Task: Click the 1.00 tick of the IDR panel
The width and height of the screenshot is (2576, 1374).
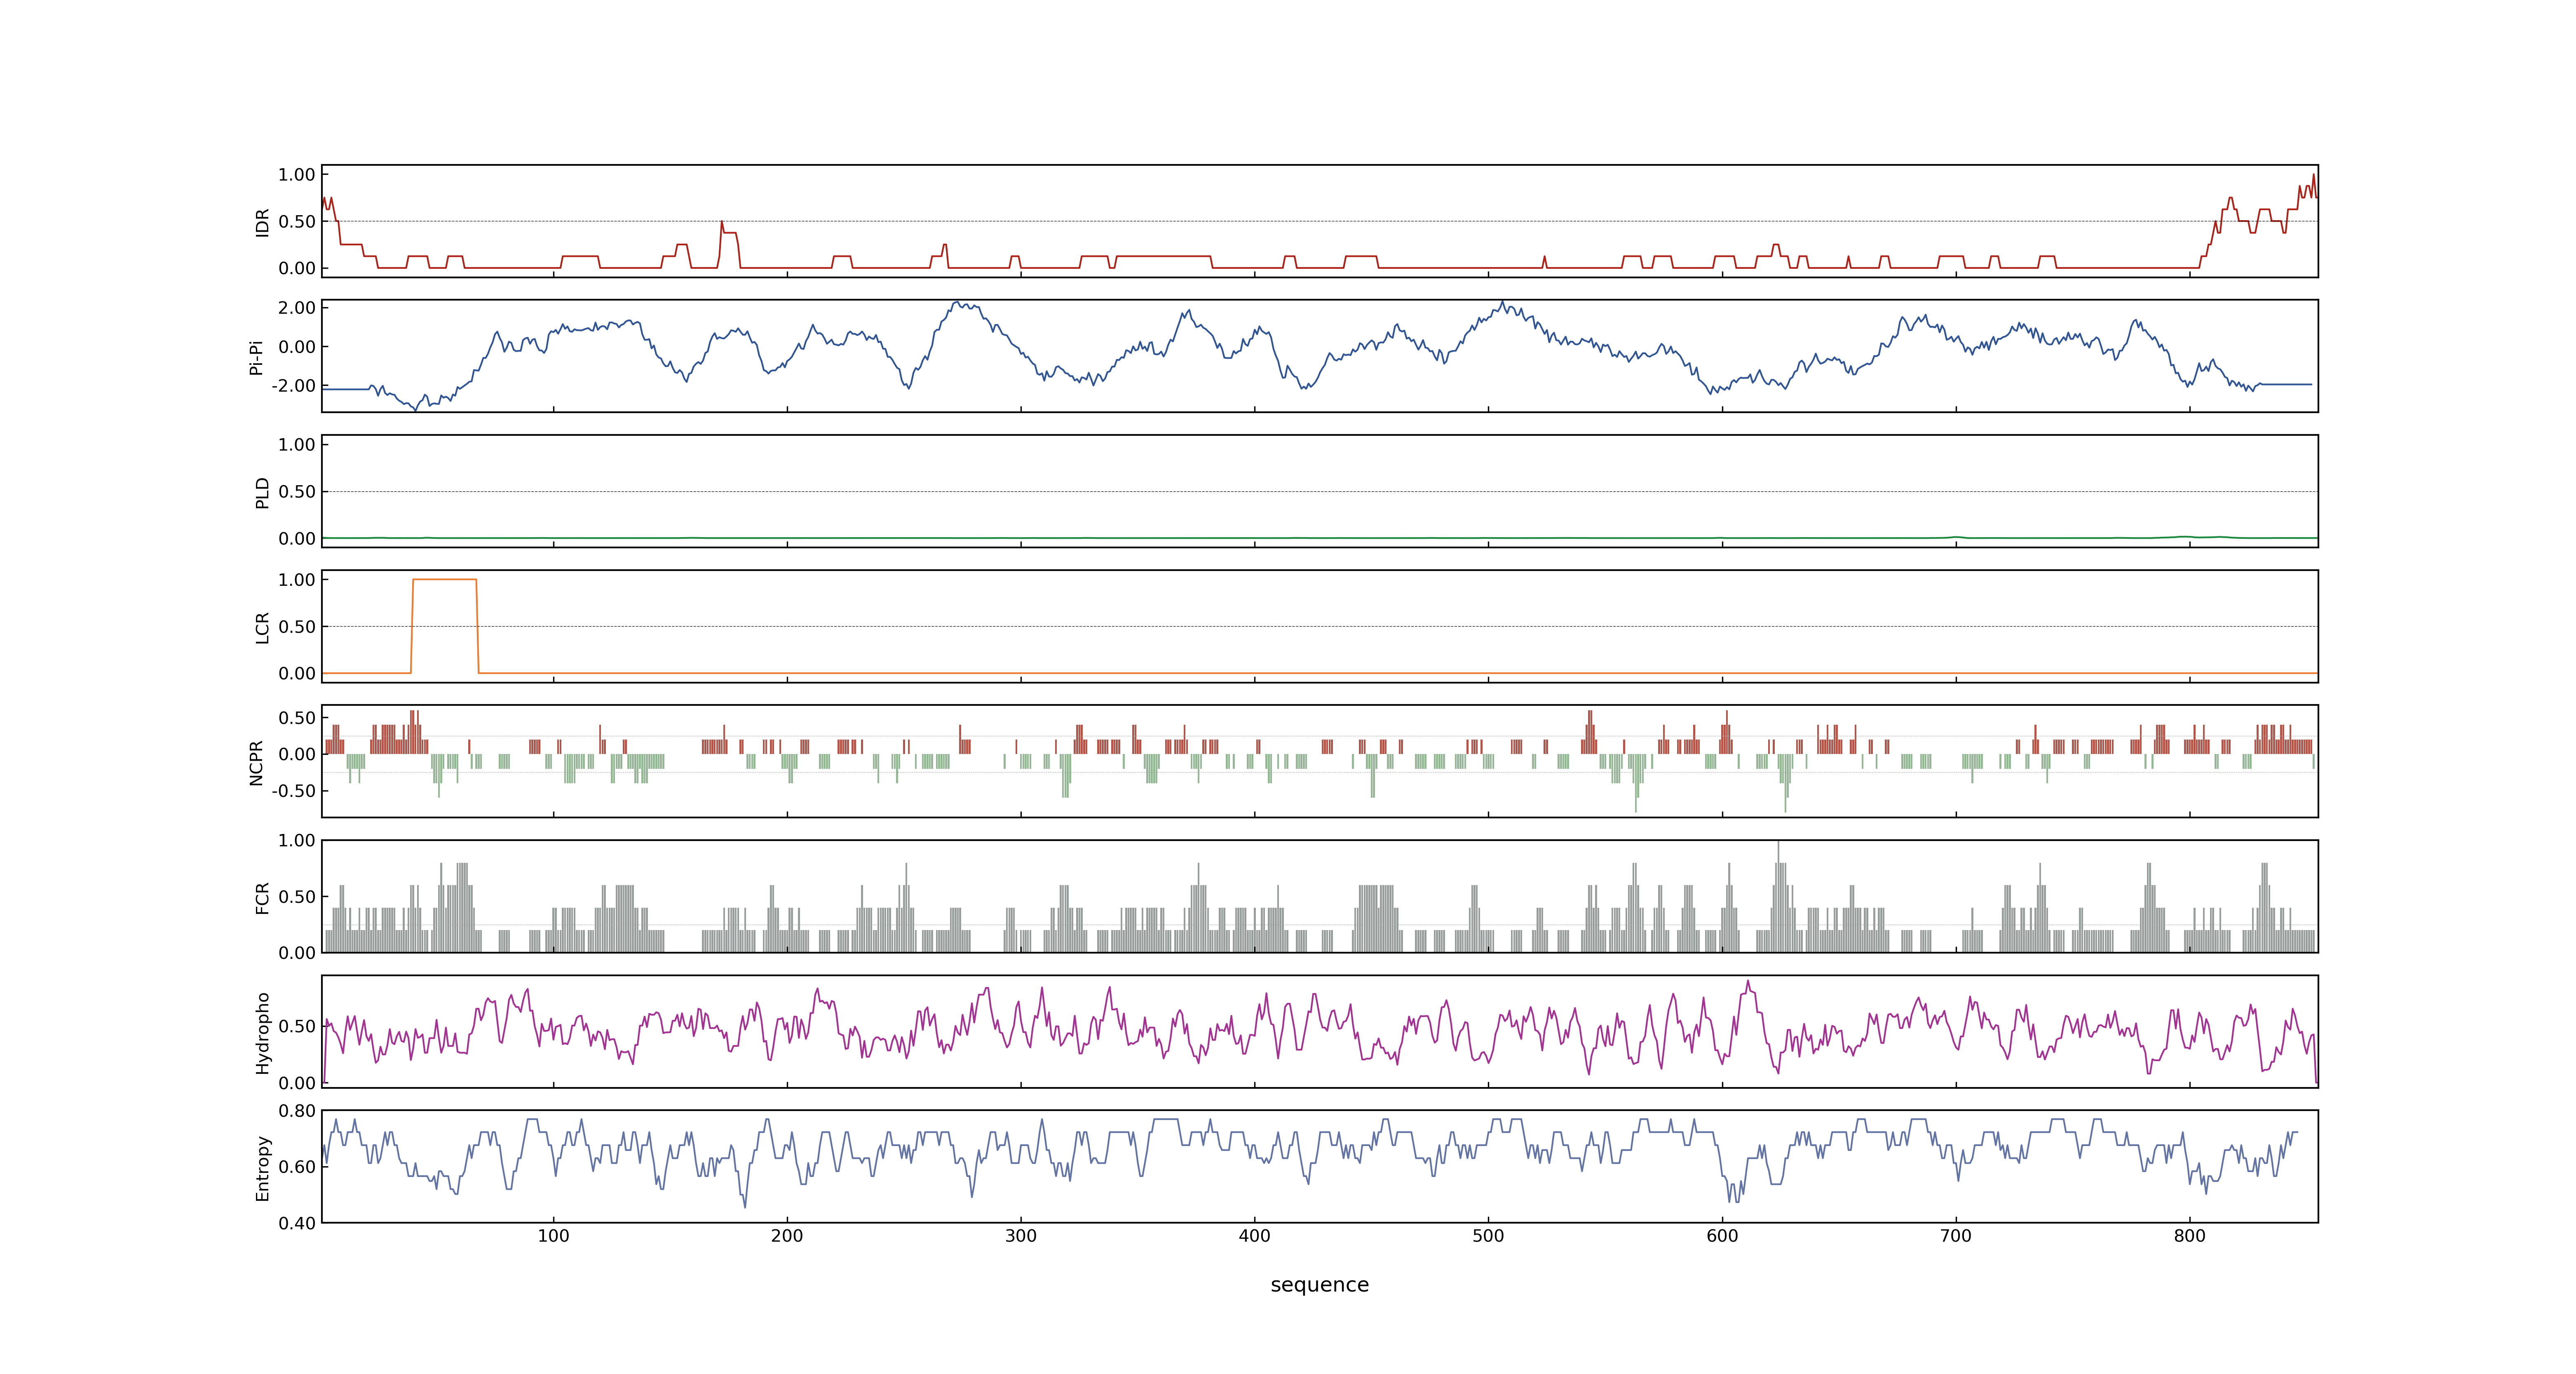Action: pyautogui.click(x=297, y=175)
